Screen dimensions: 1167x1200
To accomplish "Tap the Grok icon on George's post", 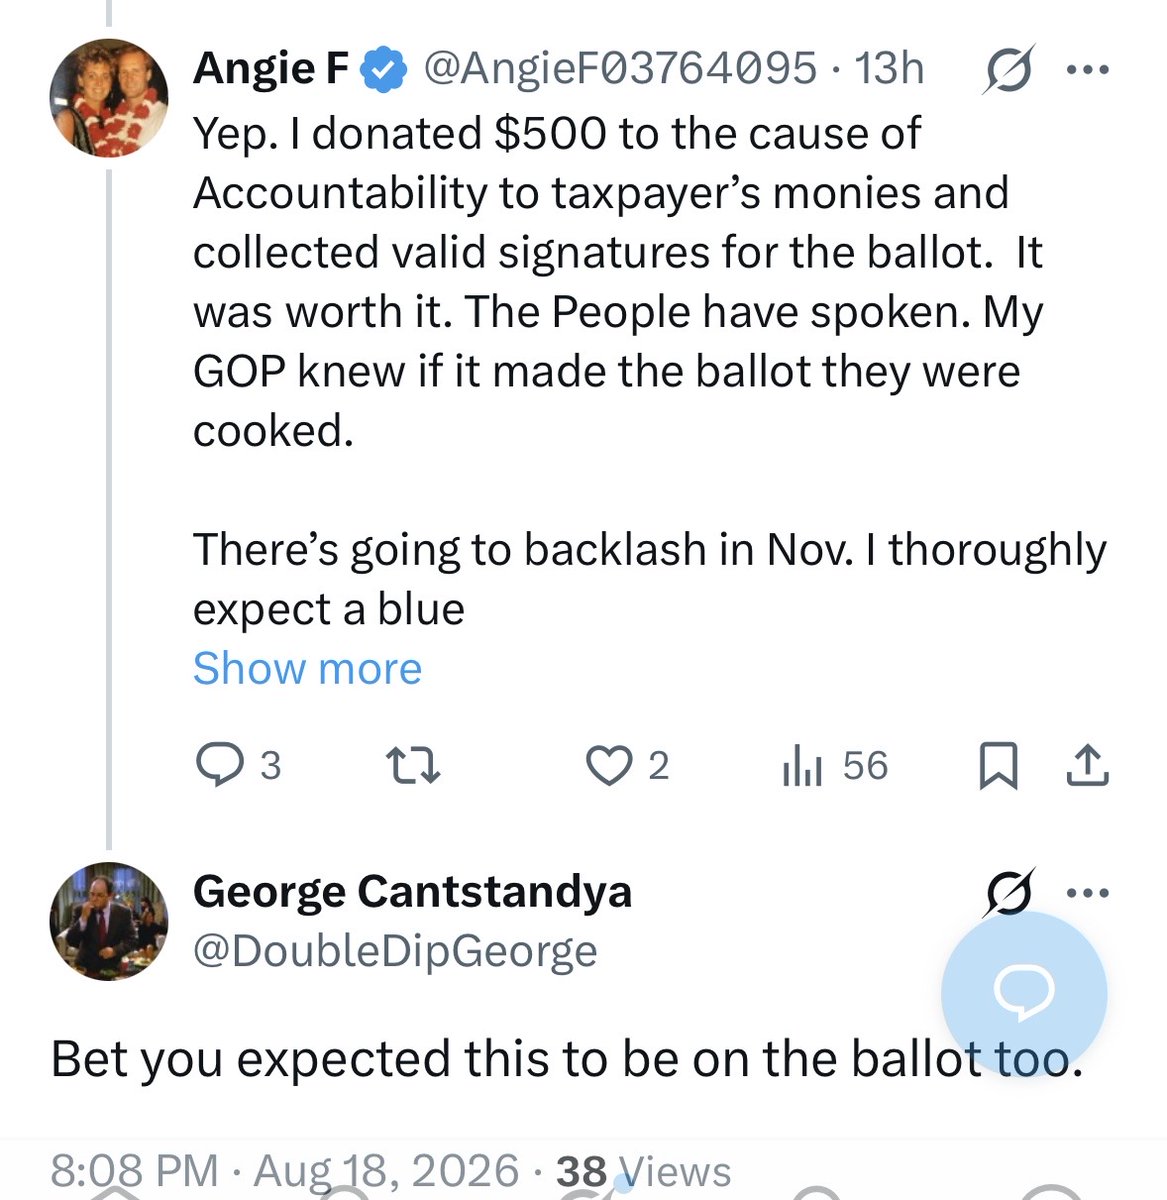I will coord(1008,892).
